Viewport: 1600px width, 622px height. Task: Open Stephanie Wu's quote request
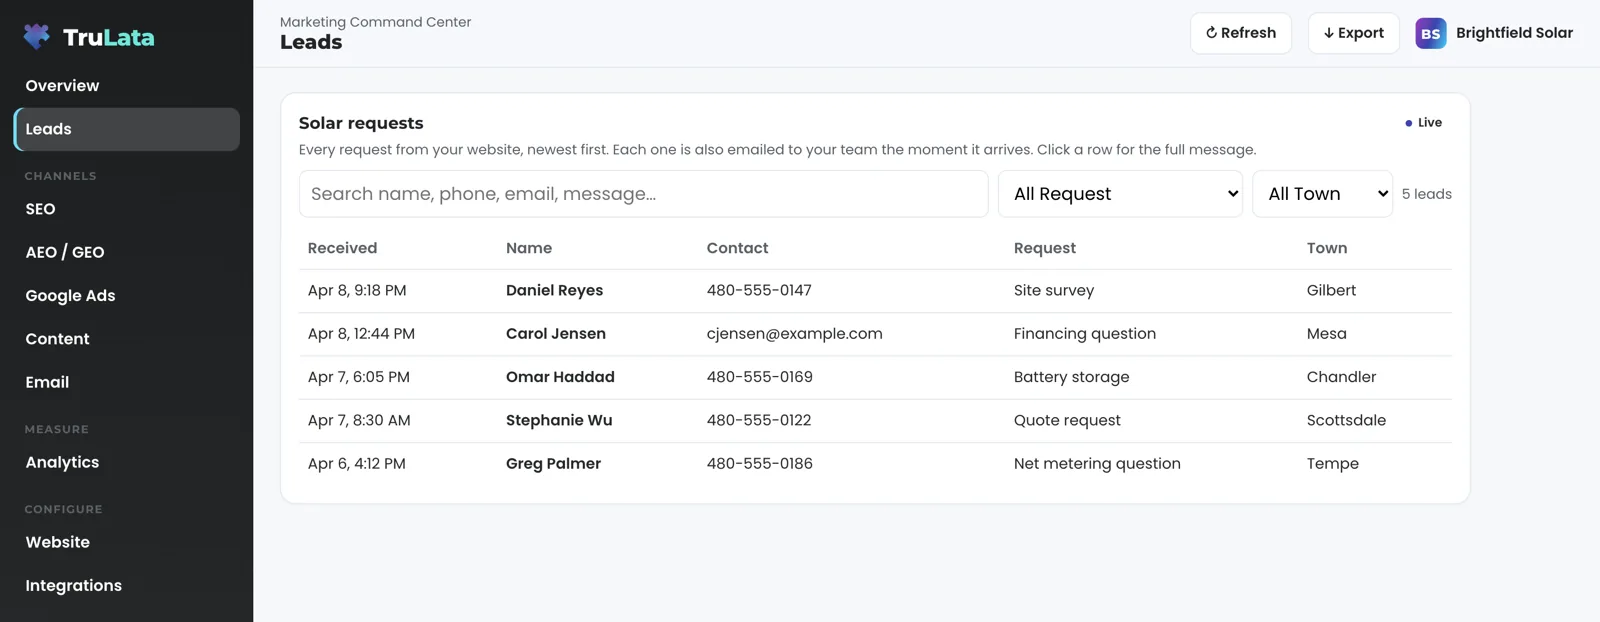tap(875, 421)
